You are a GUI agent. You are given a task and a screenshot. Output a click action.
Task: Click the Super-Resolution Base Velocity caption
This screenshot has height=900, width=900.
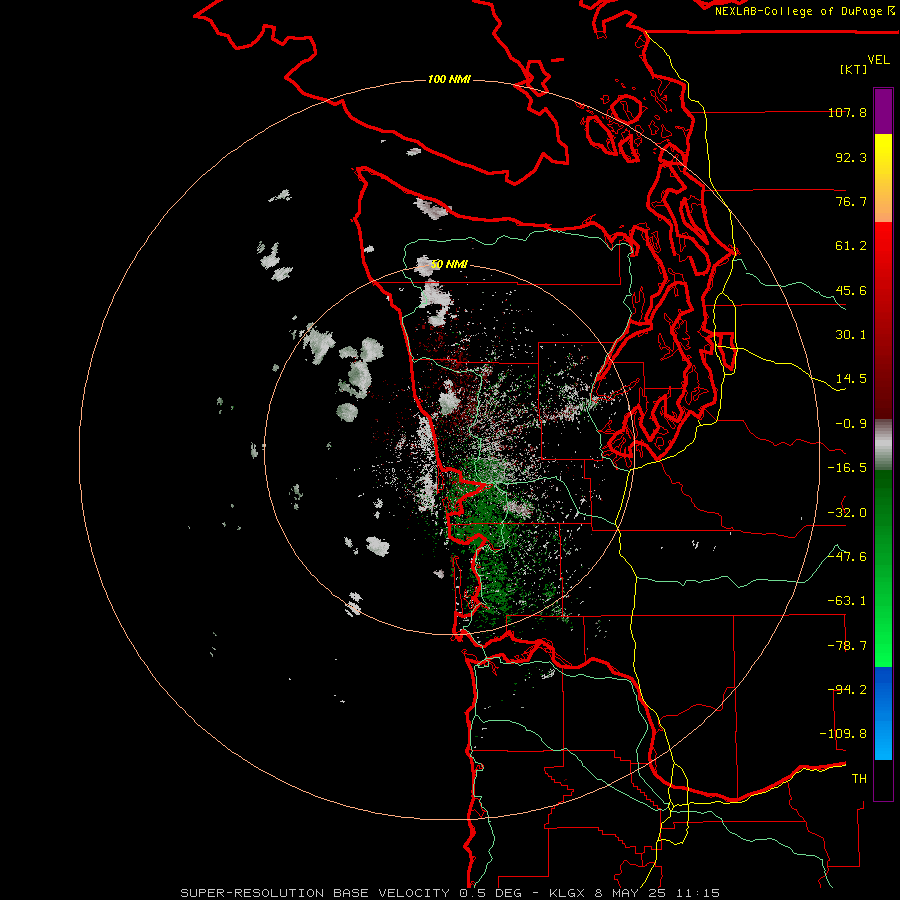tap(450, 893)
